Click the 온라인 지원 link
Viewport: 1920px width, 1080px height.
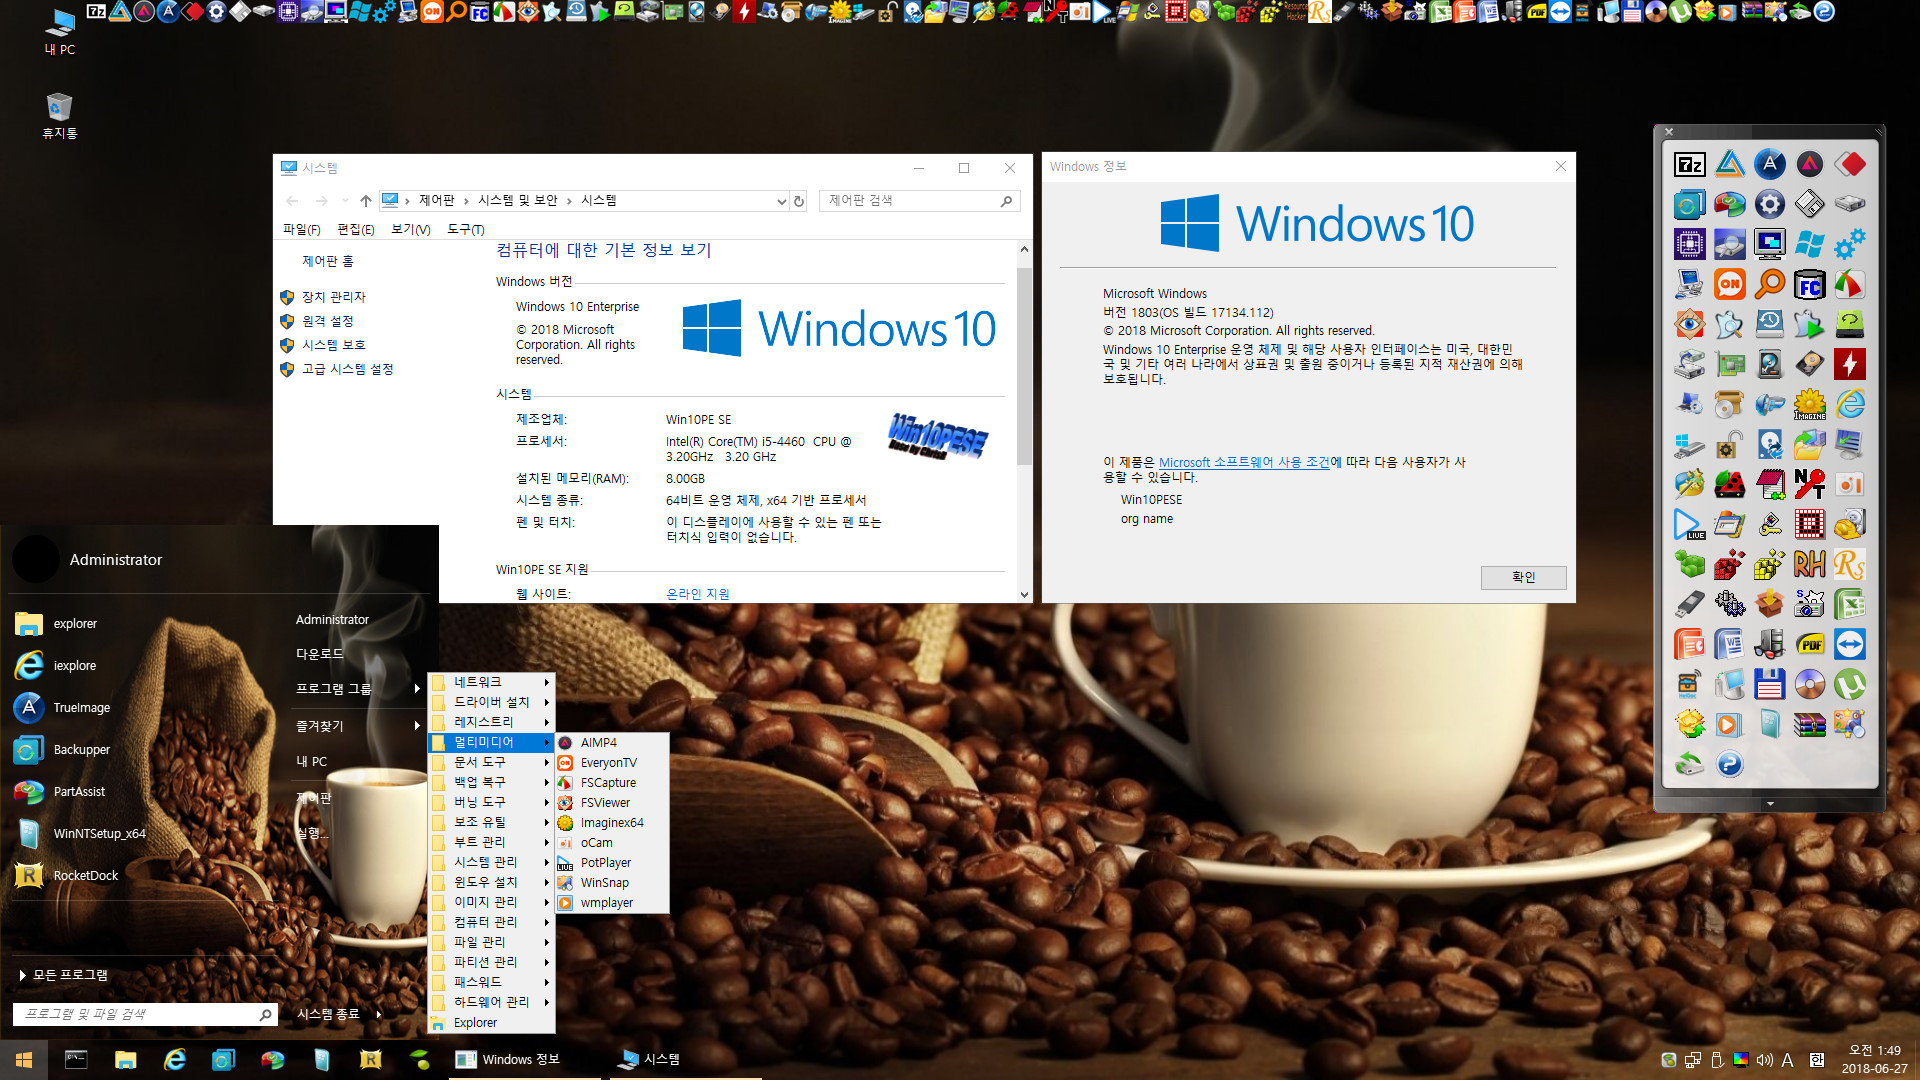697,594
